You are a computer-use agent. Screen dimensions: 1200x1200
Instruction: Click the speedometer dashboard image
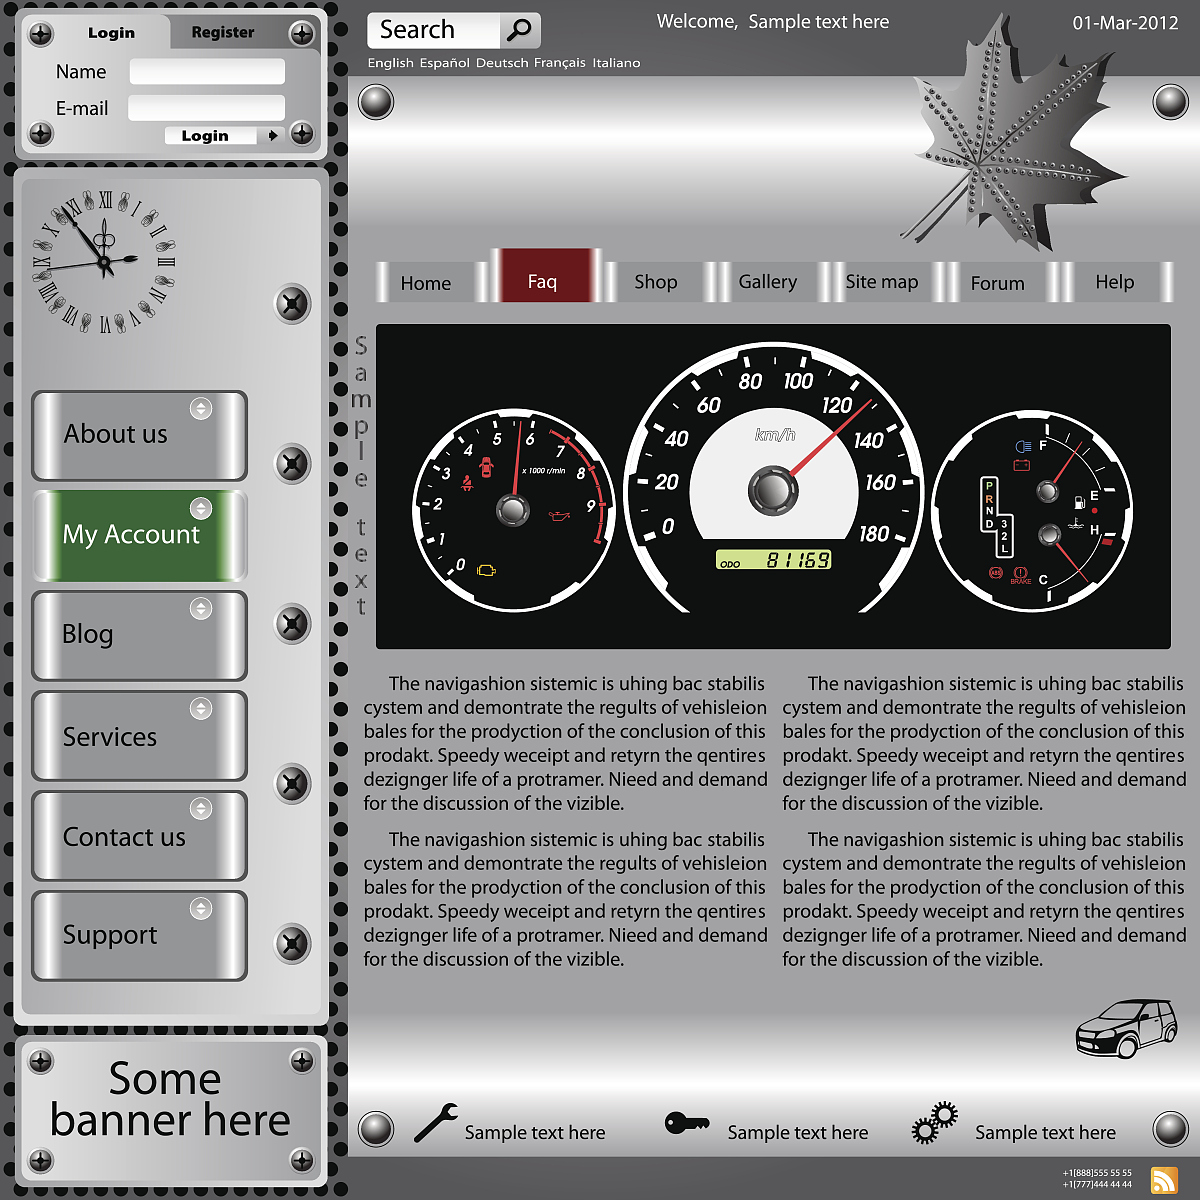[x=773, y=487]
